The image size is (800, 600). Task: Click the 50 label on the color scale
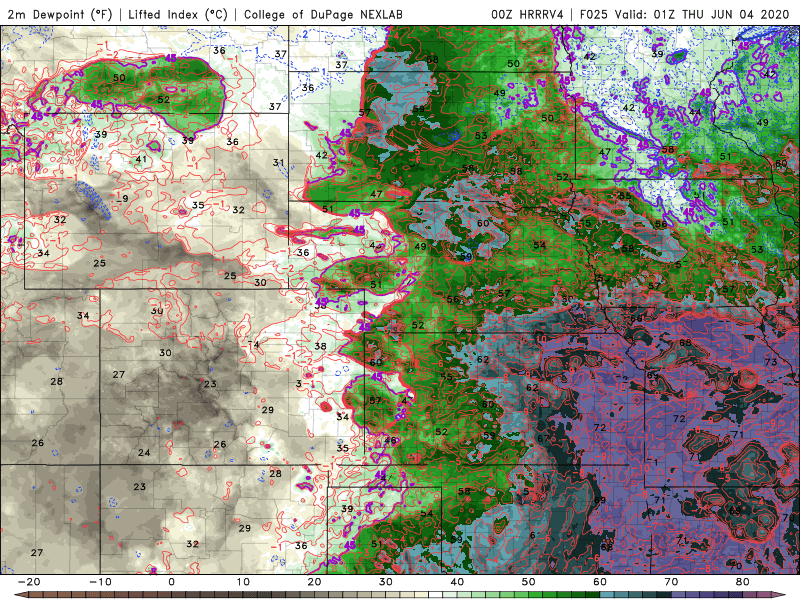[x=529, y=582]
